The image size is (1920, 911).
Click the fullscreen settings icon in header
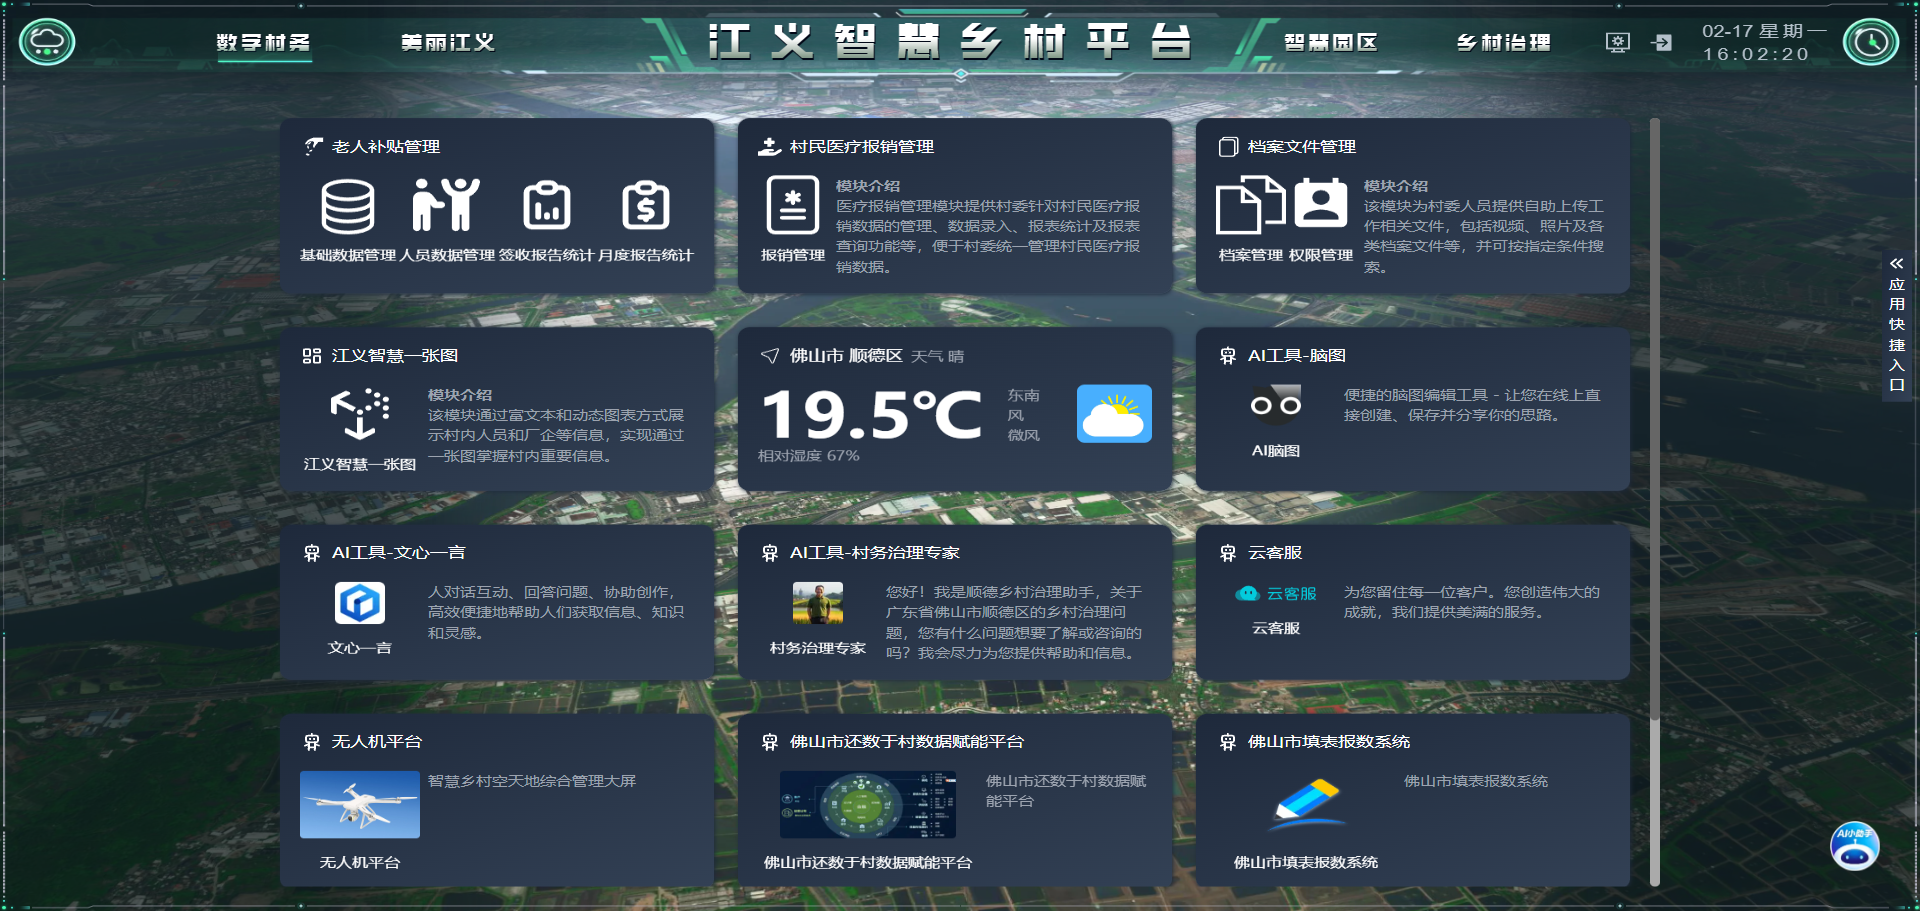1618,42
